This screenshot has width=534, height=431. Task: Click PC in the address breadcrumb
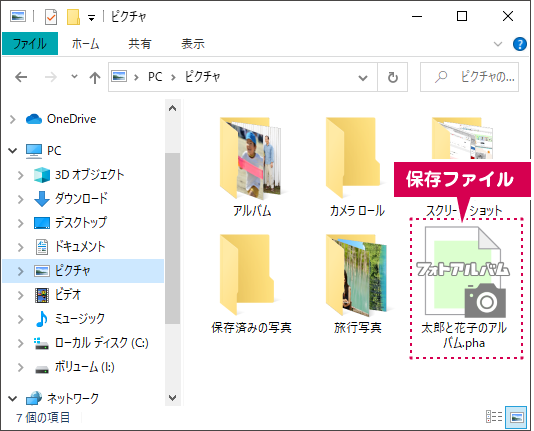click(155, 77)
